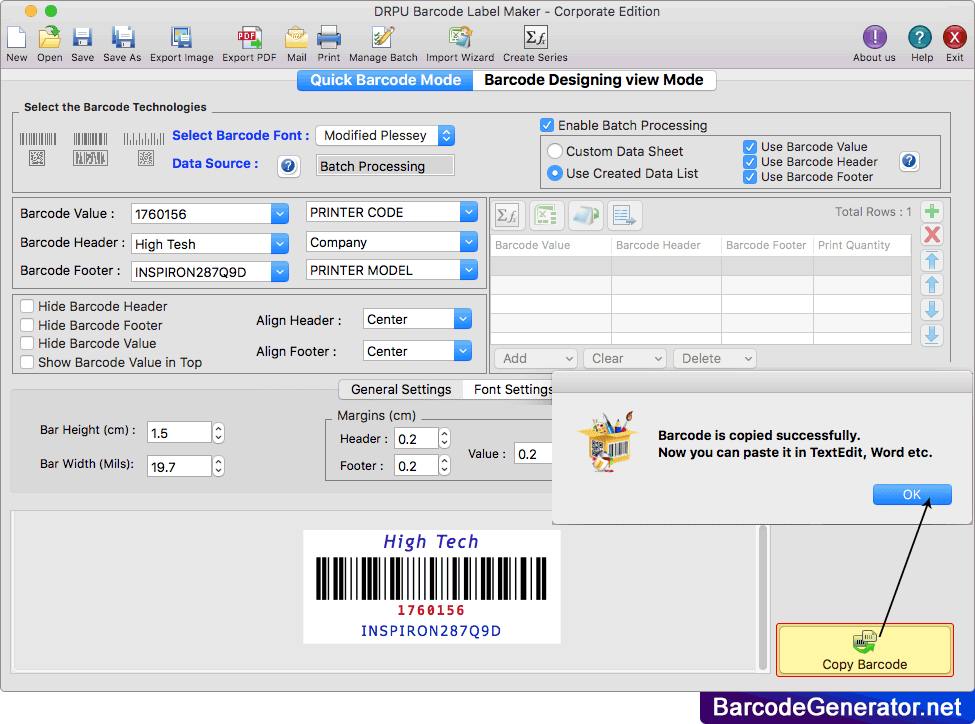Open a file with the Open icon
The height and width of the screenshot is (724, 975).
(49, 38)
